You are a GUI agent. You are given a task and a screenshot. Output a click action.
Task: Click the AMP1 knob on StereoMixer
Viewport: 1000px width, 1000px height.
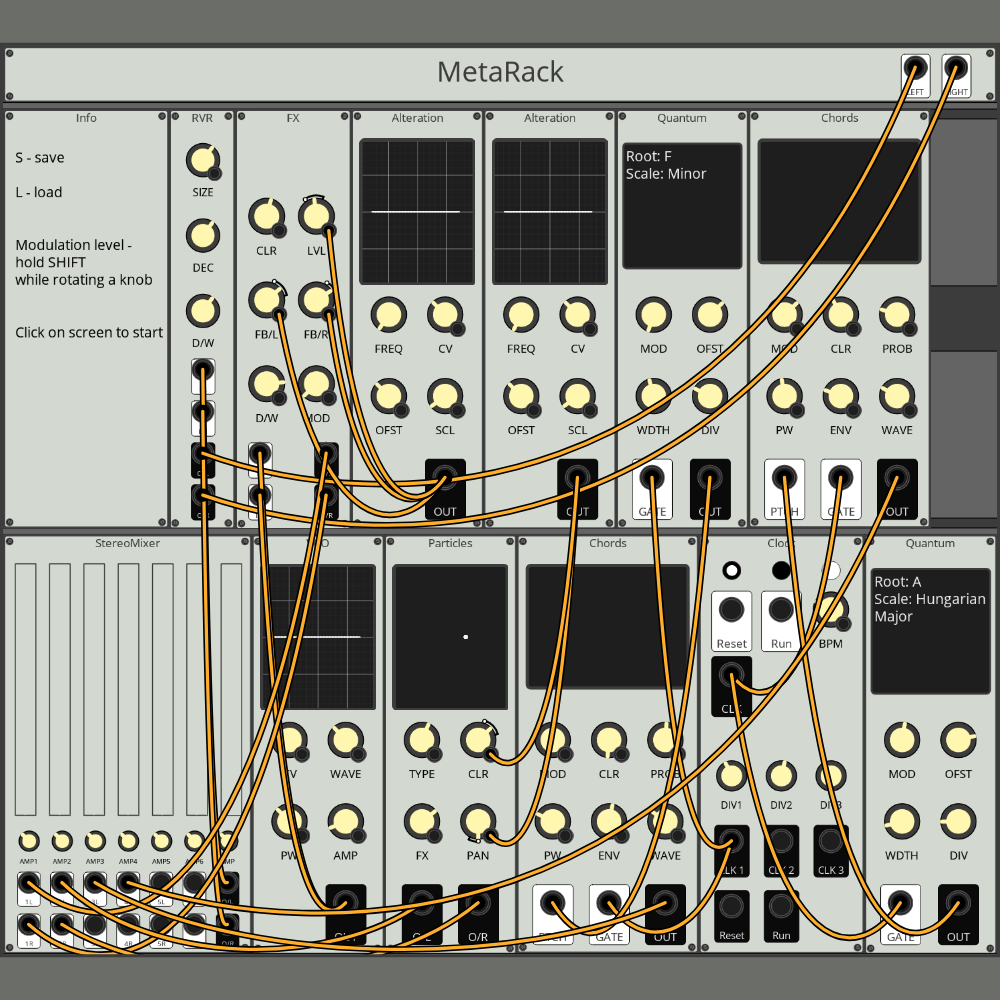coord(29,841)
